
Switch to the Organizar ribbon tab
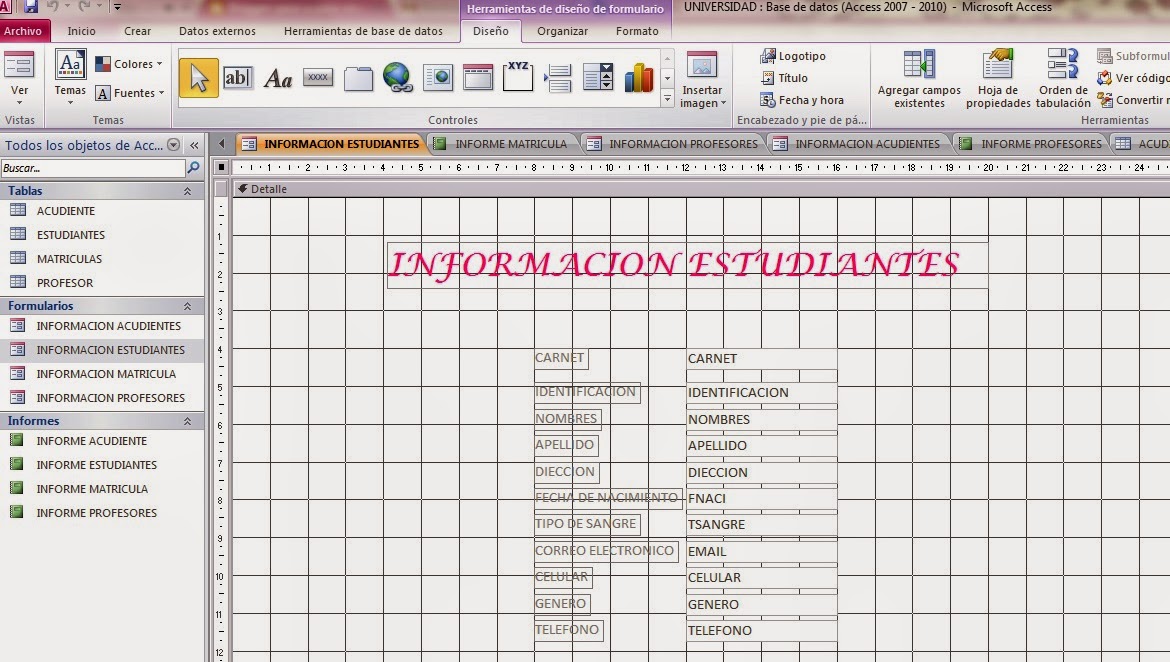coord(562,31)
